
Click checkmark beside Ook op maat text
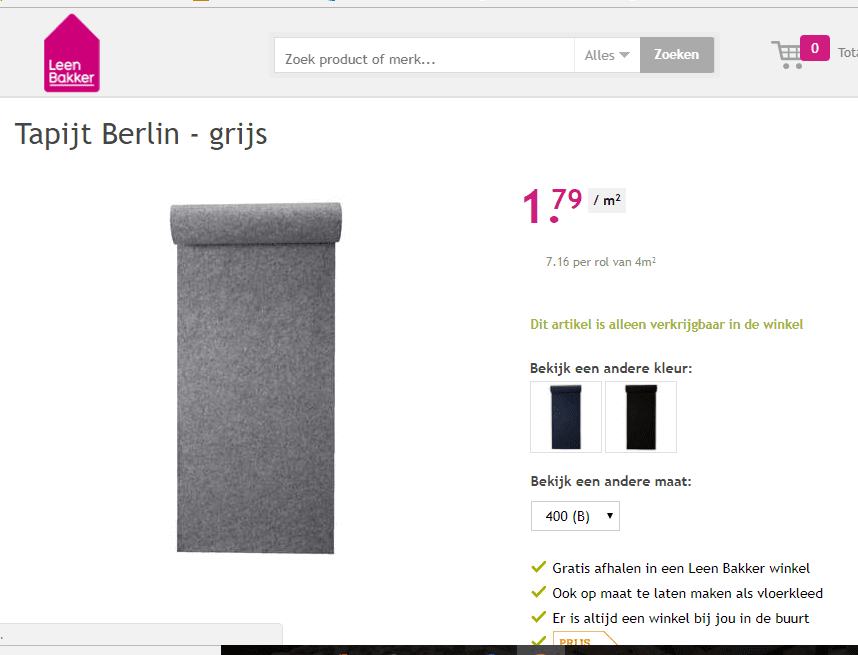(x=538, y=592)
